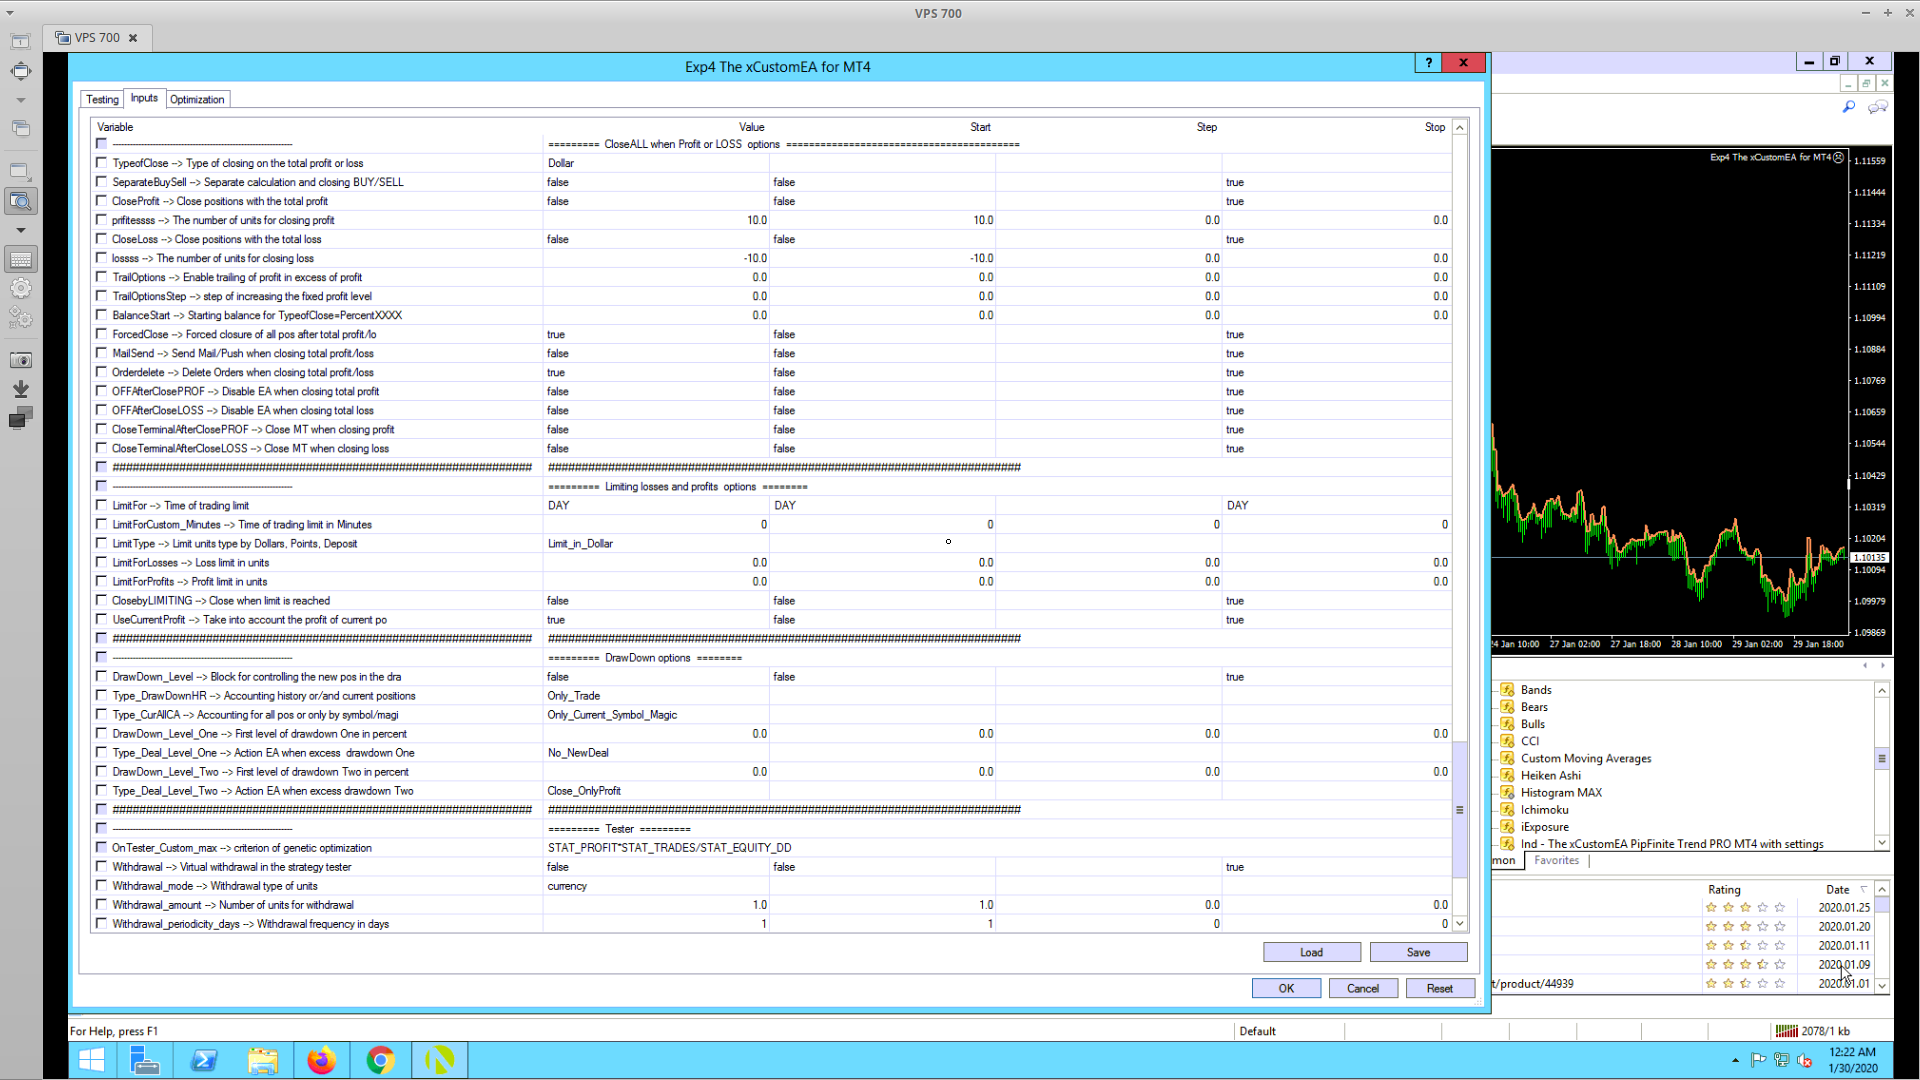
Task: Tick the LimitFor optimization checkbox
Action: pyautogui.click(x=101, y=505)
